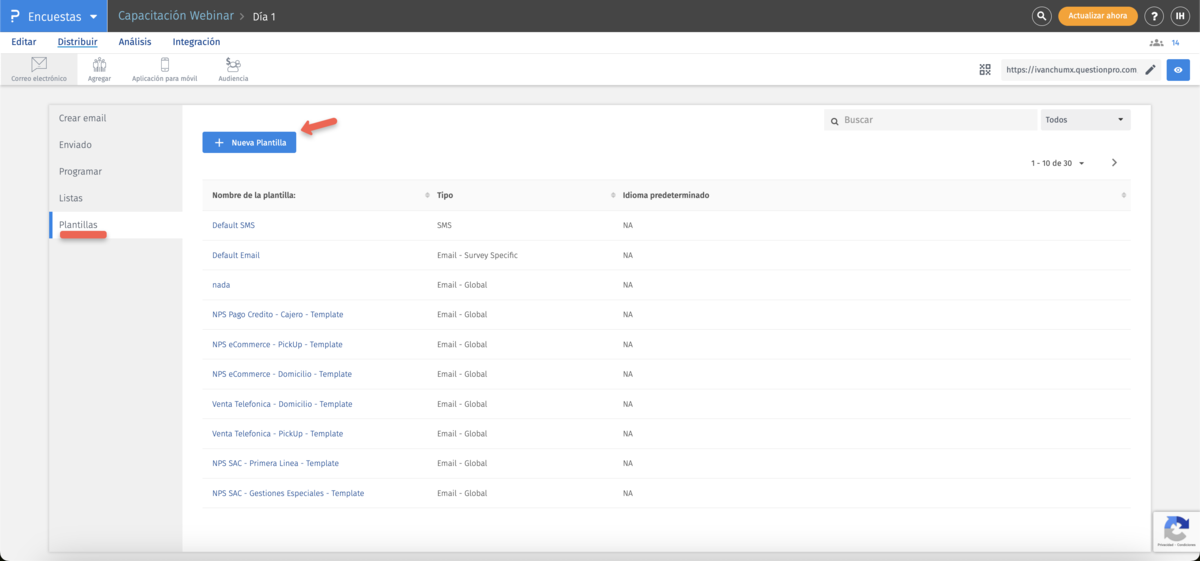Open the IH user profile avatar
Viewport: 1200px width, 561px height.
1180,16
